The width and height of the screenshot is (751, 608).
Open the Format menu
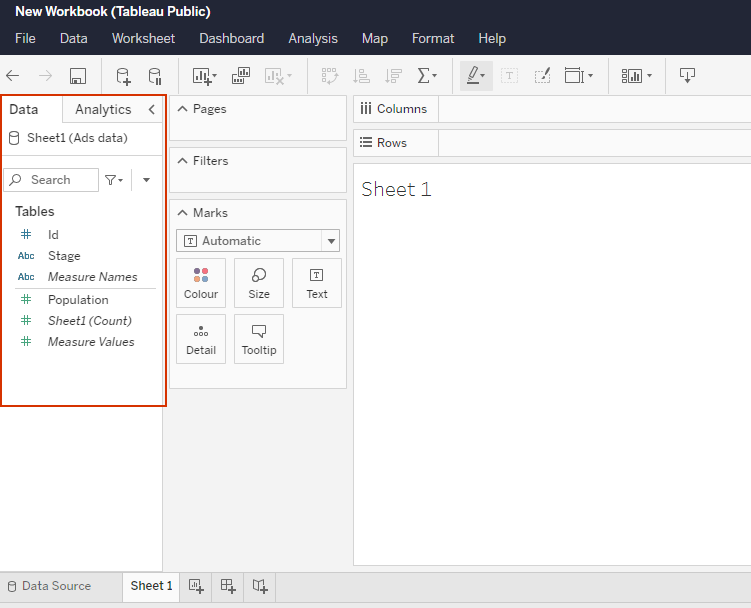coord(433,38)
